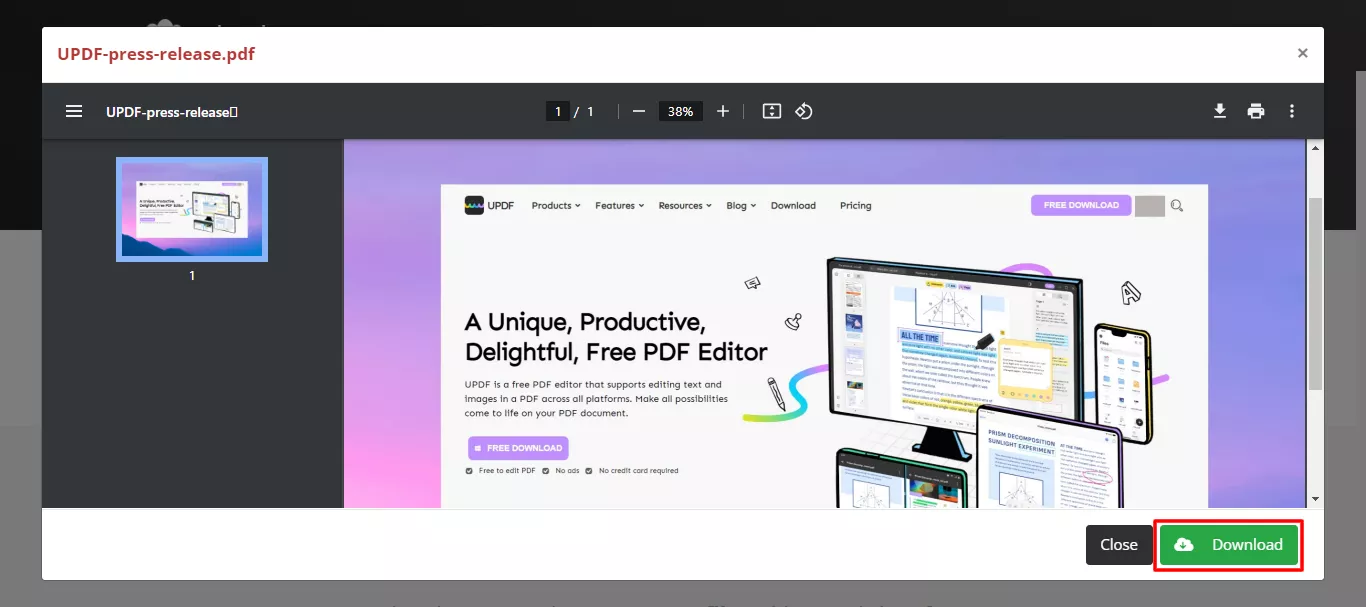Select the page 1 thumbnail
The width and height of the screenshot is (1366, 607).
click(x=192, y=208)
